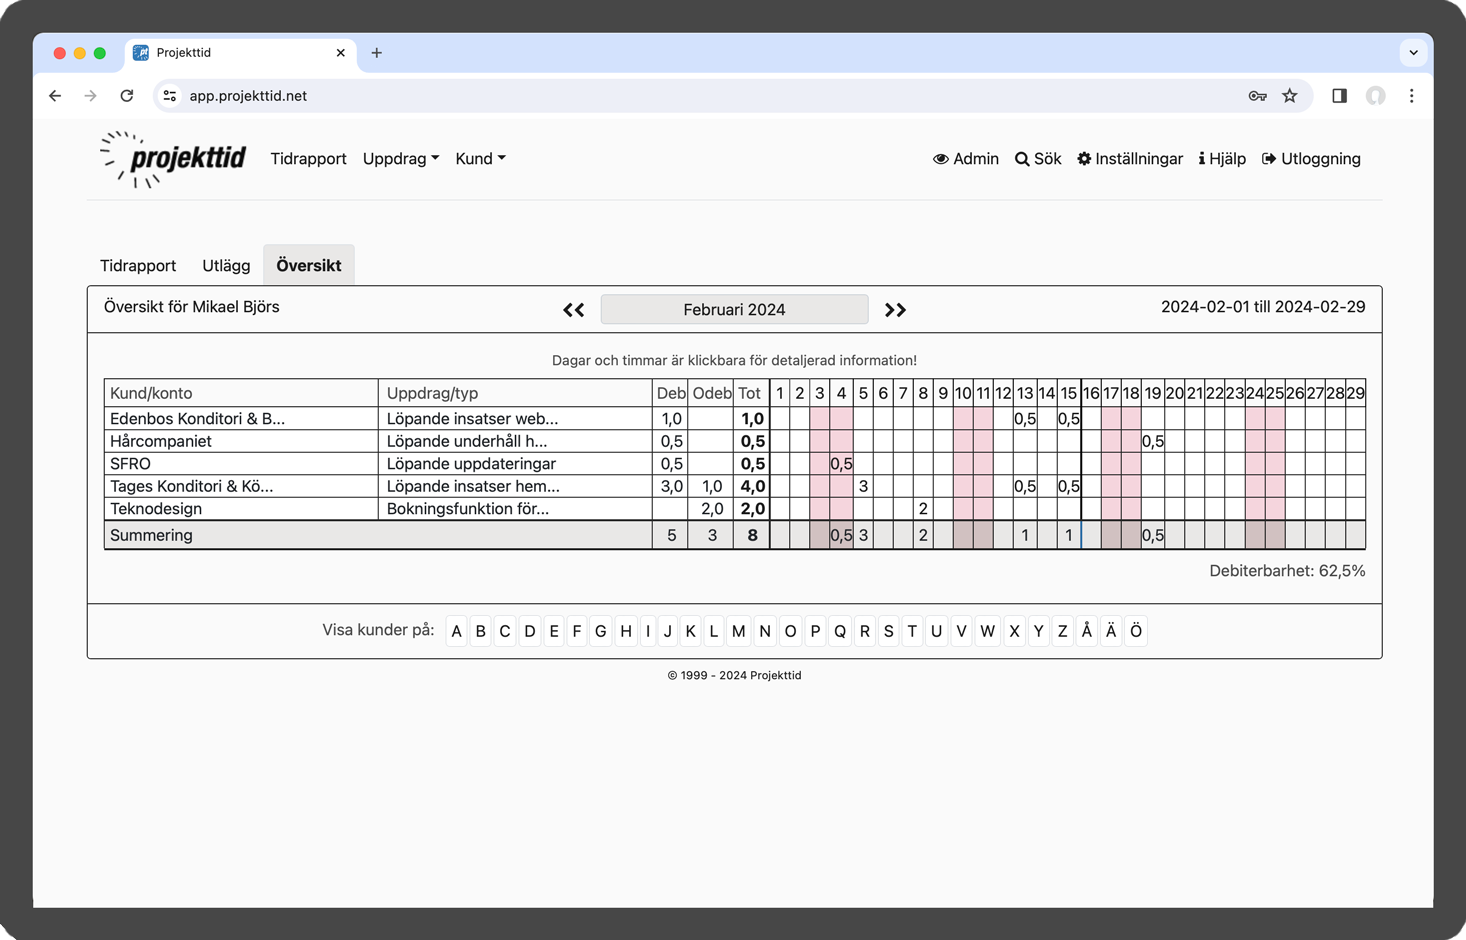Open Tidrapport in the top navigation
The image size is (1466, 940).
[308, 159]
